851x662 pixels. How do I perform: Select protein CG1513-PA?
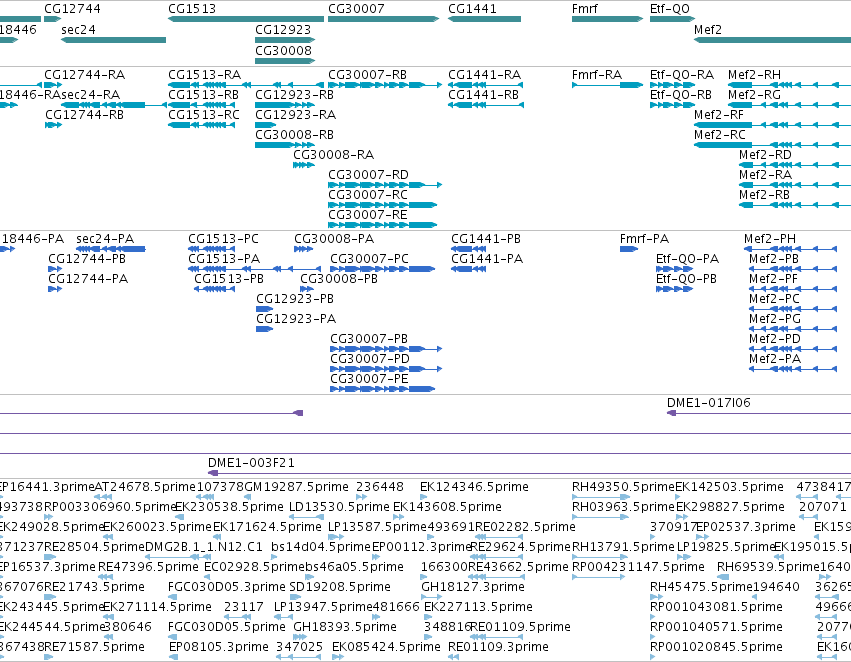tap(224, 259)
